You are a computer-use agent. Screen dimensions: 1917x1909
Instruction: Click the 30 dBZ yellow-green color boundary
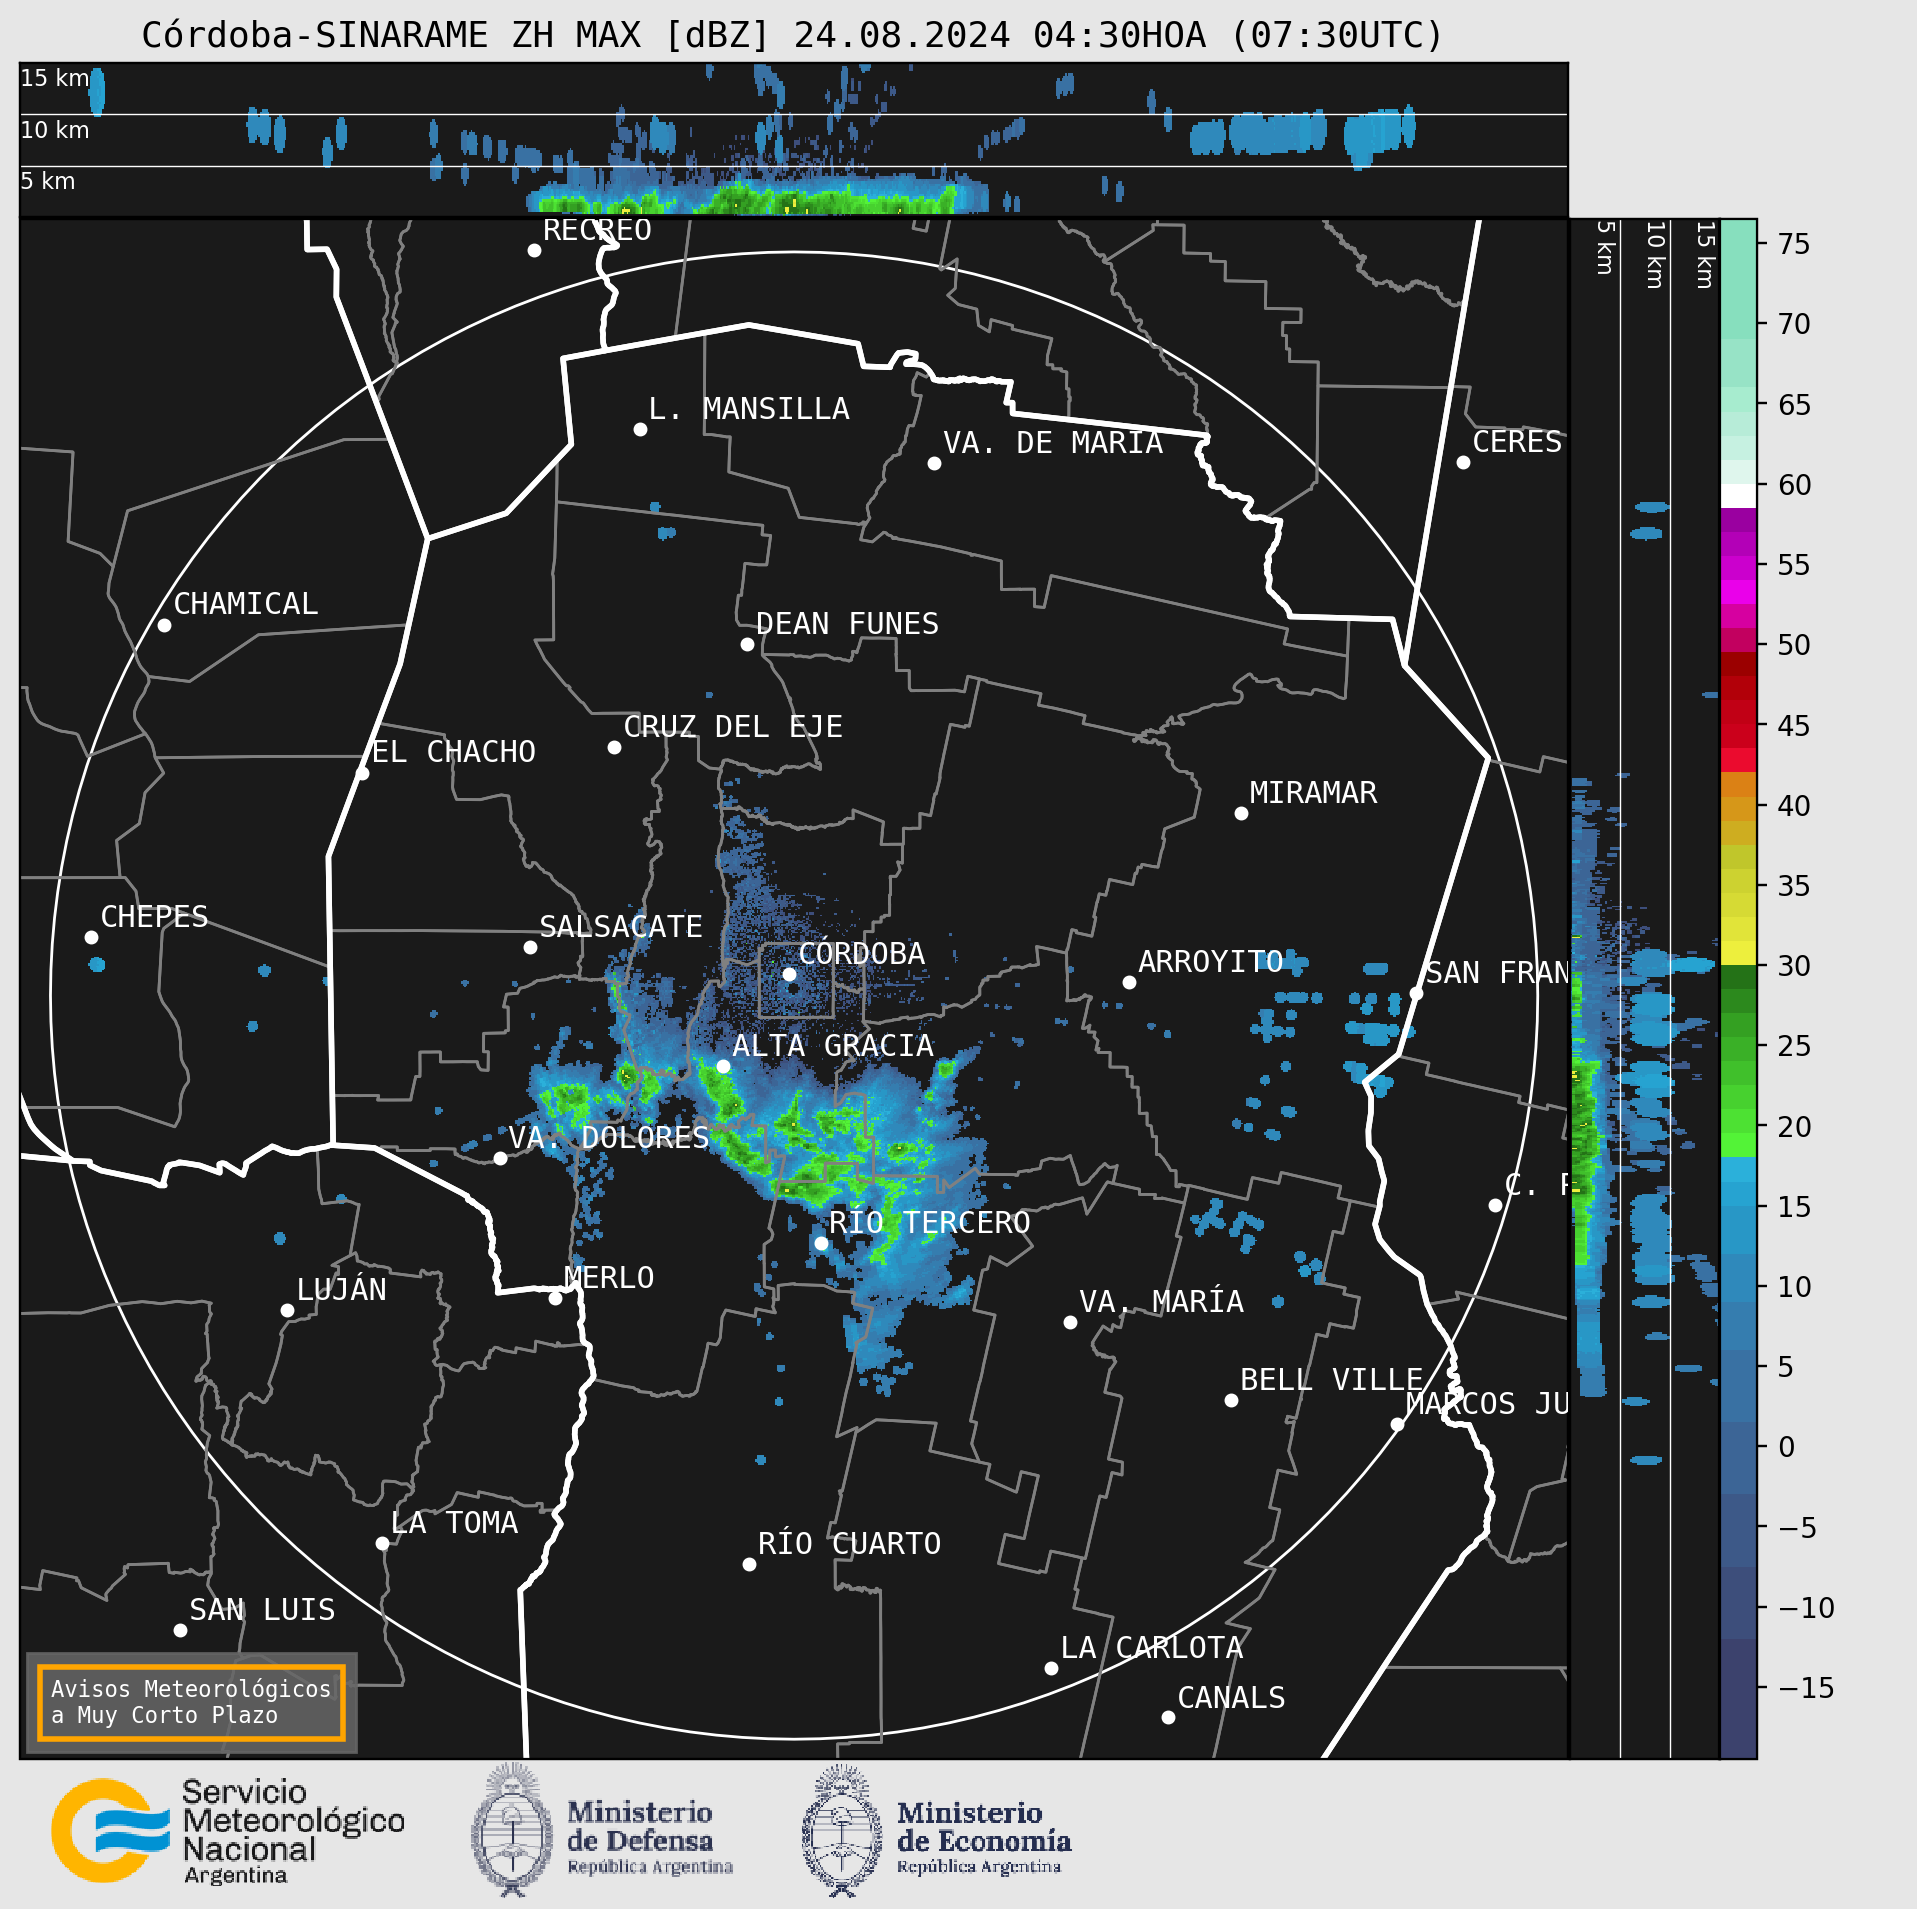pos(1738,965)
